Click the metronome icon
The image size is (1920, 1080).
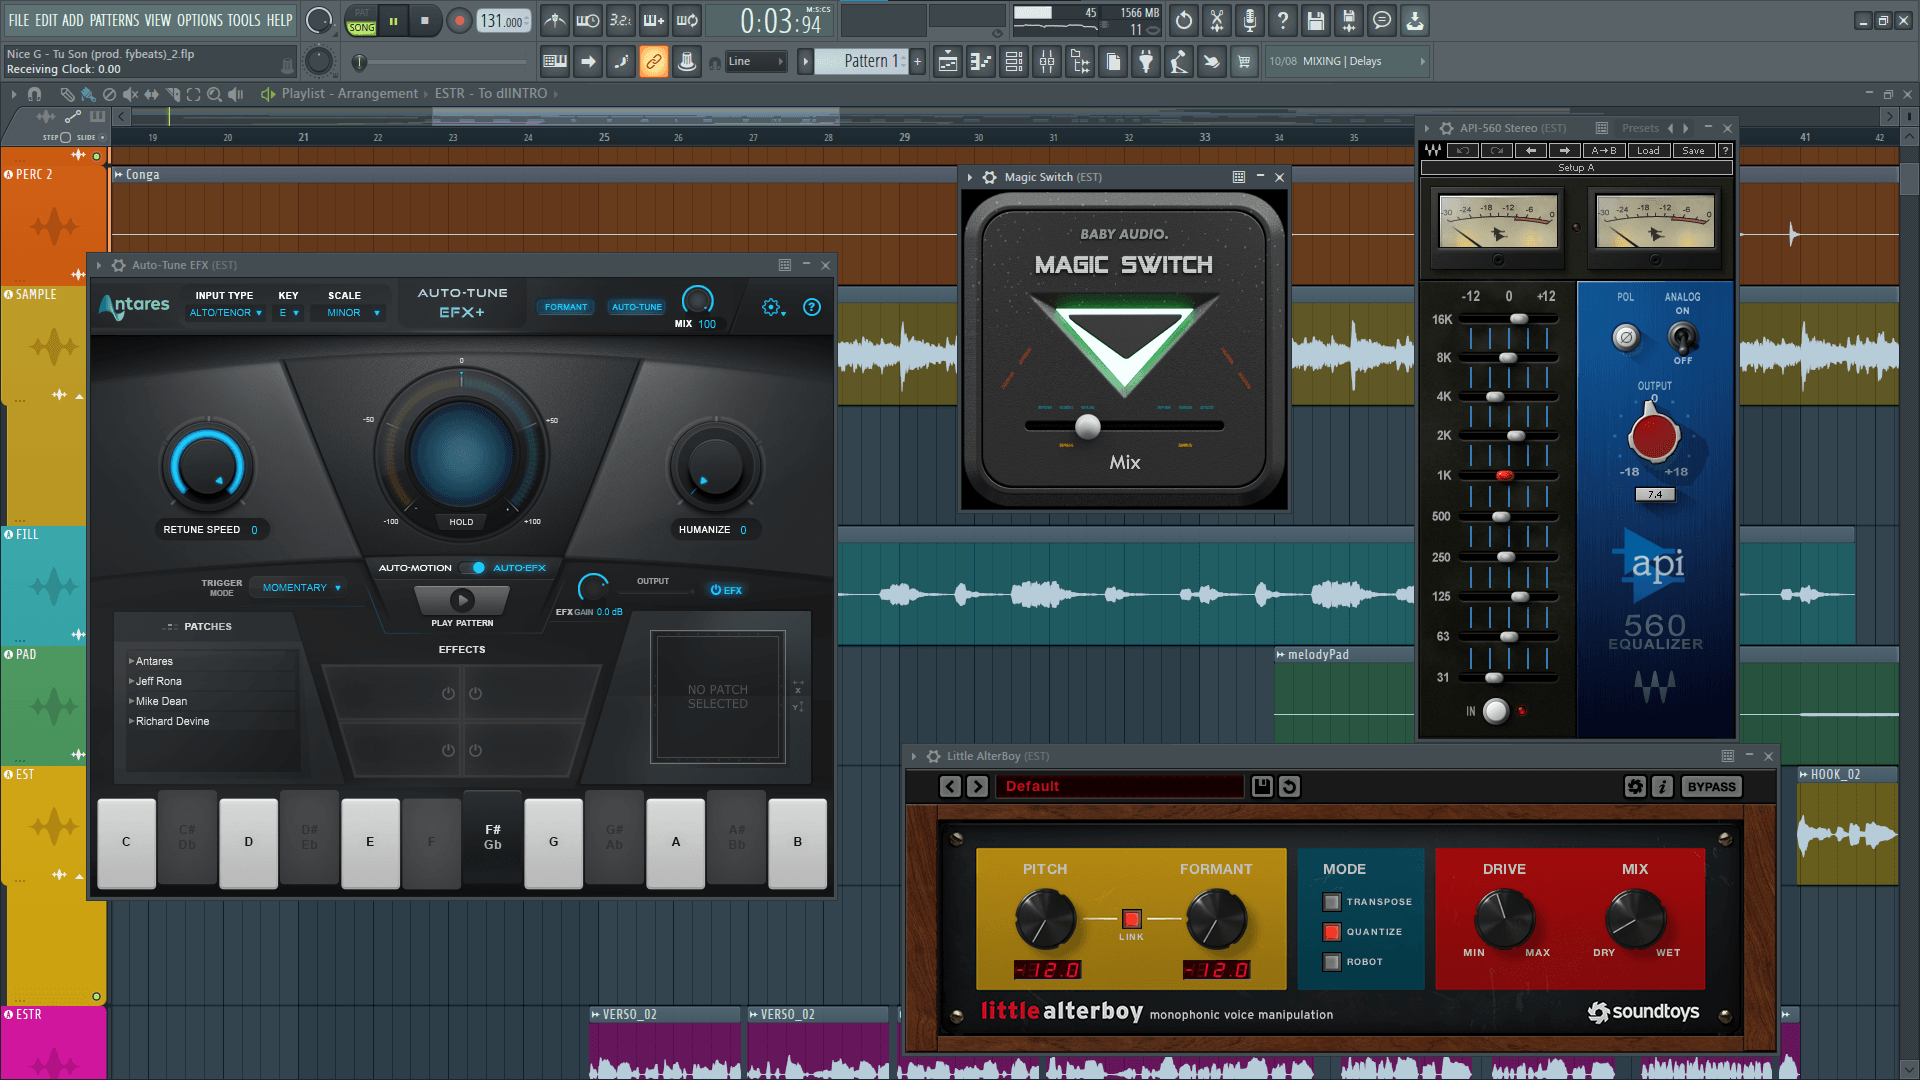[x=555, y=20]
